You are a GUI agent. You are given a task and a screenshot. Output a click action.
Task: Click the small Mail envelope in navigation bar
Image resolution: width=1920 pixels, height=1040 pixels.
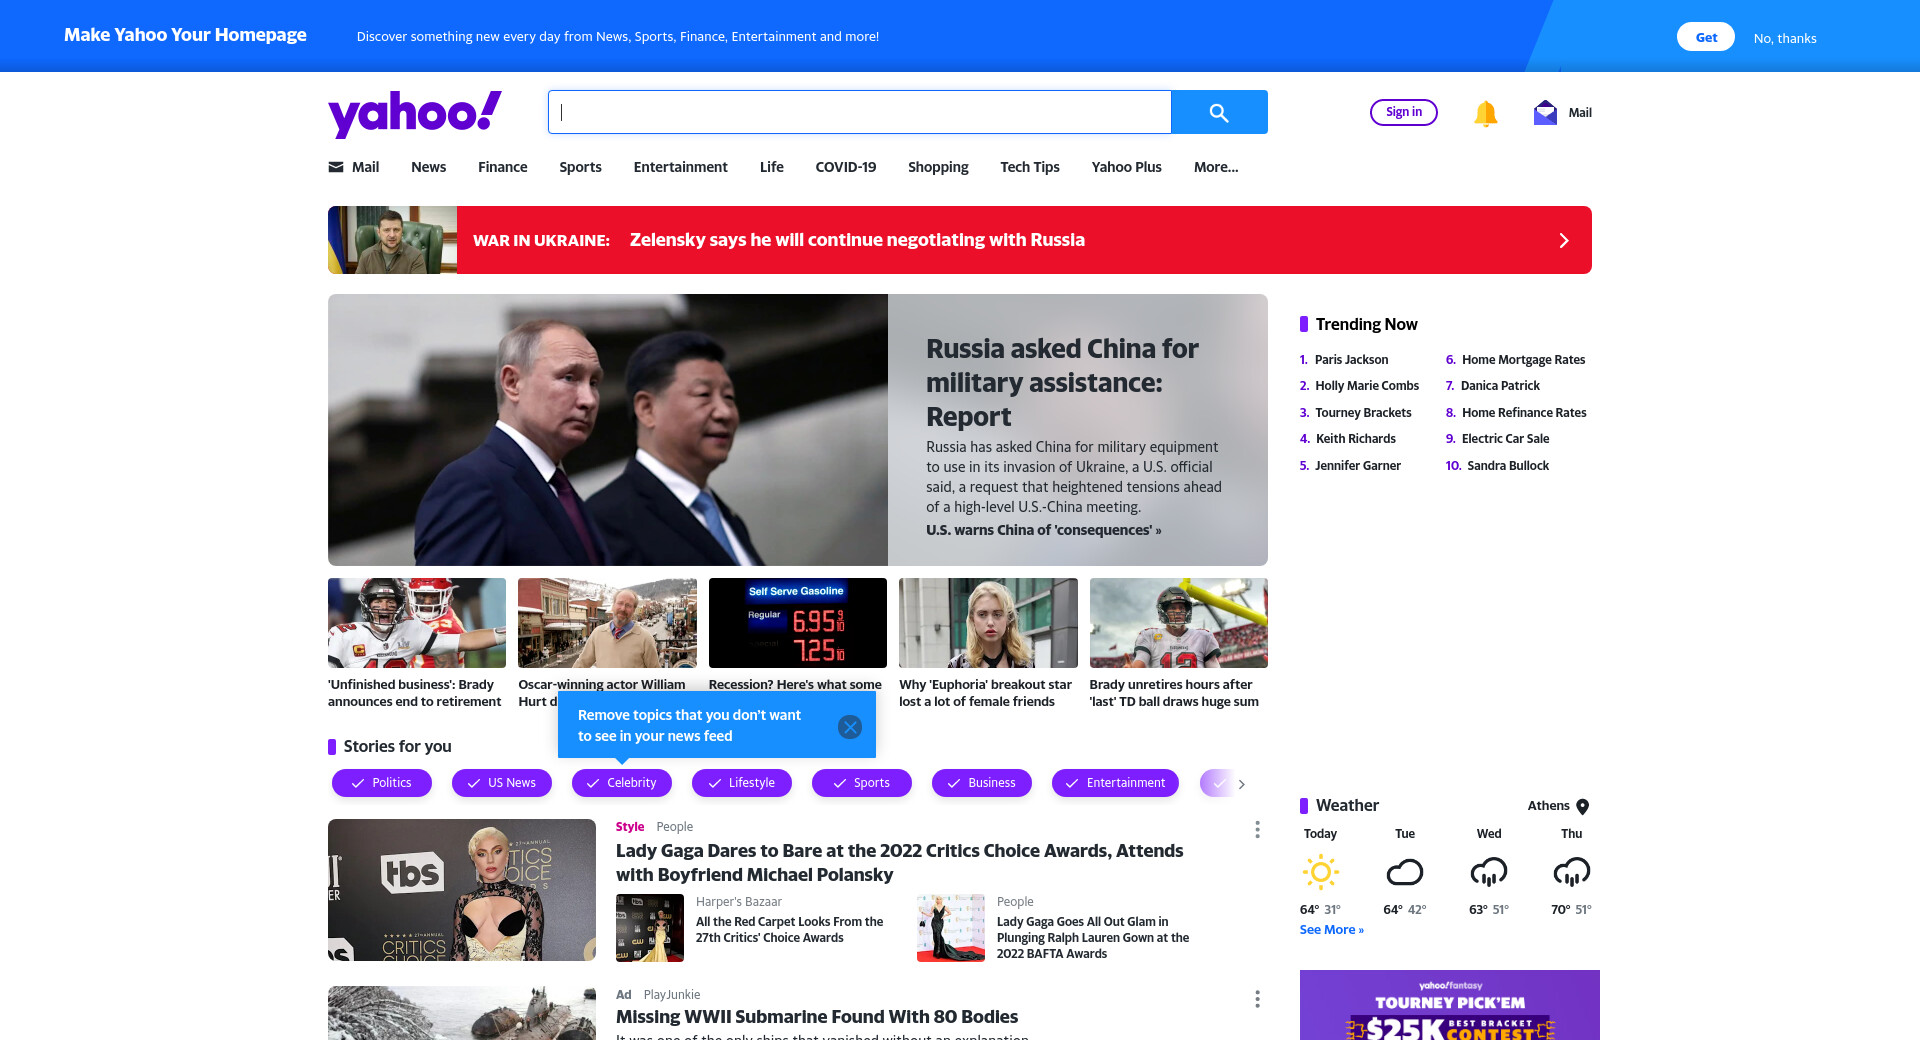click(x=336, y=167)
